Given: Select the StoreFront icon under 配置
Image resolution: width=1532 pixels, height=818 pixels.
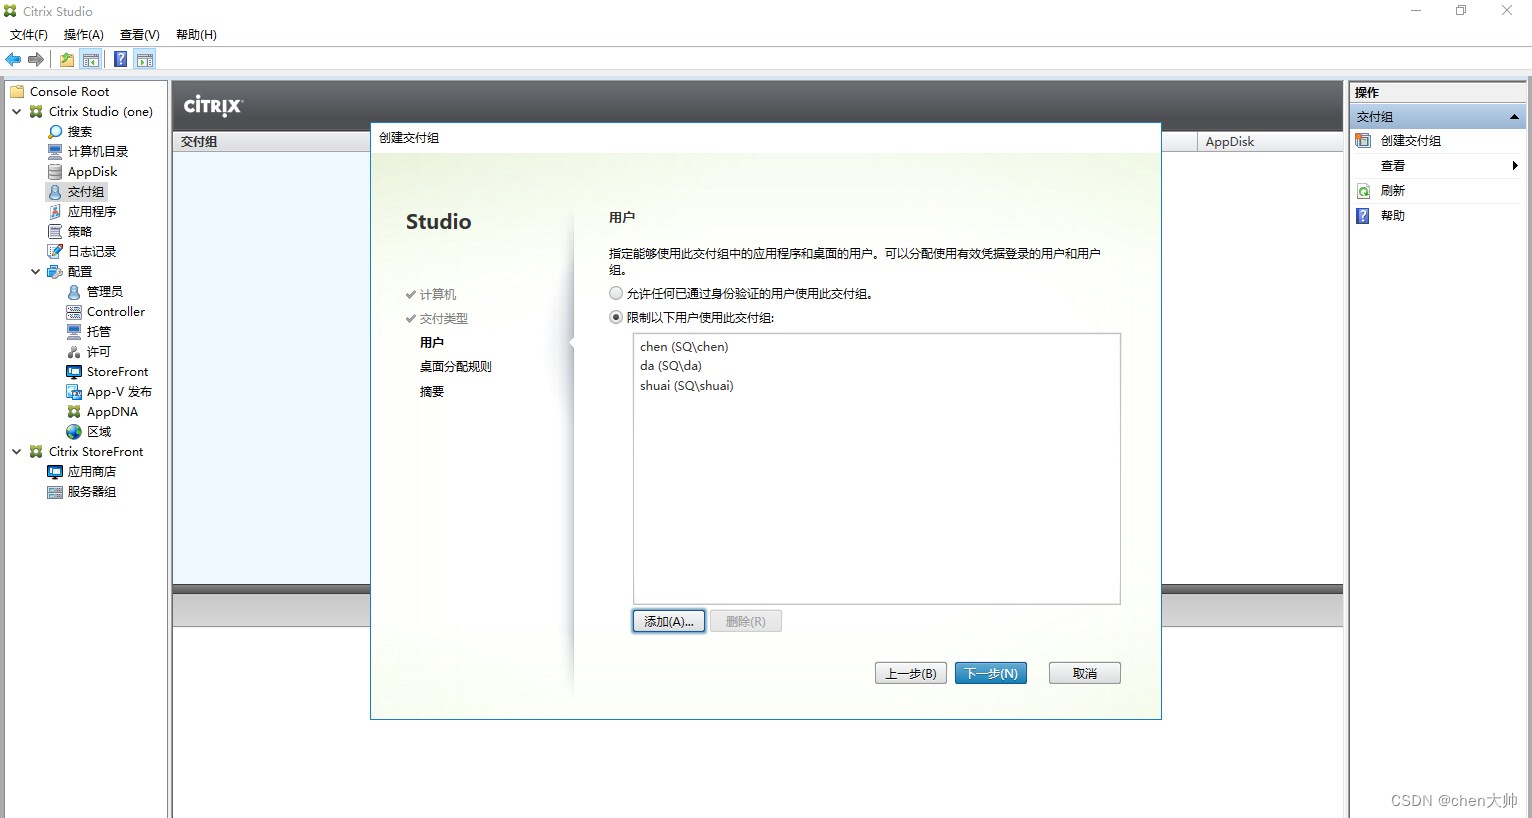Looking at the screenshot, I should click(74, 372).
